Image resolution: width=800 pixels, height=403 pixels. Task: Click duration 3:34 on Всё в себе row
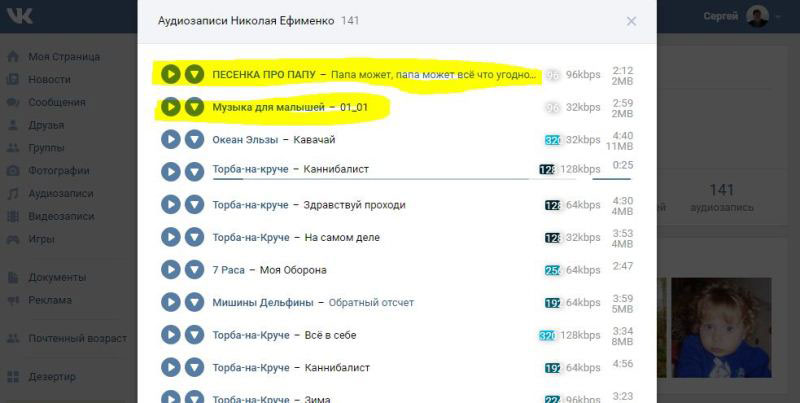point(622,331)
